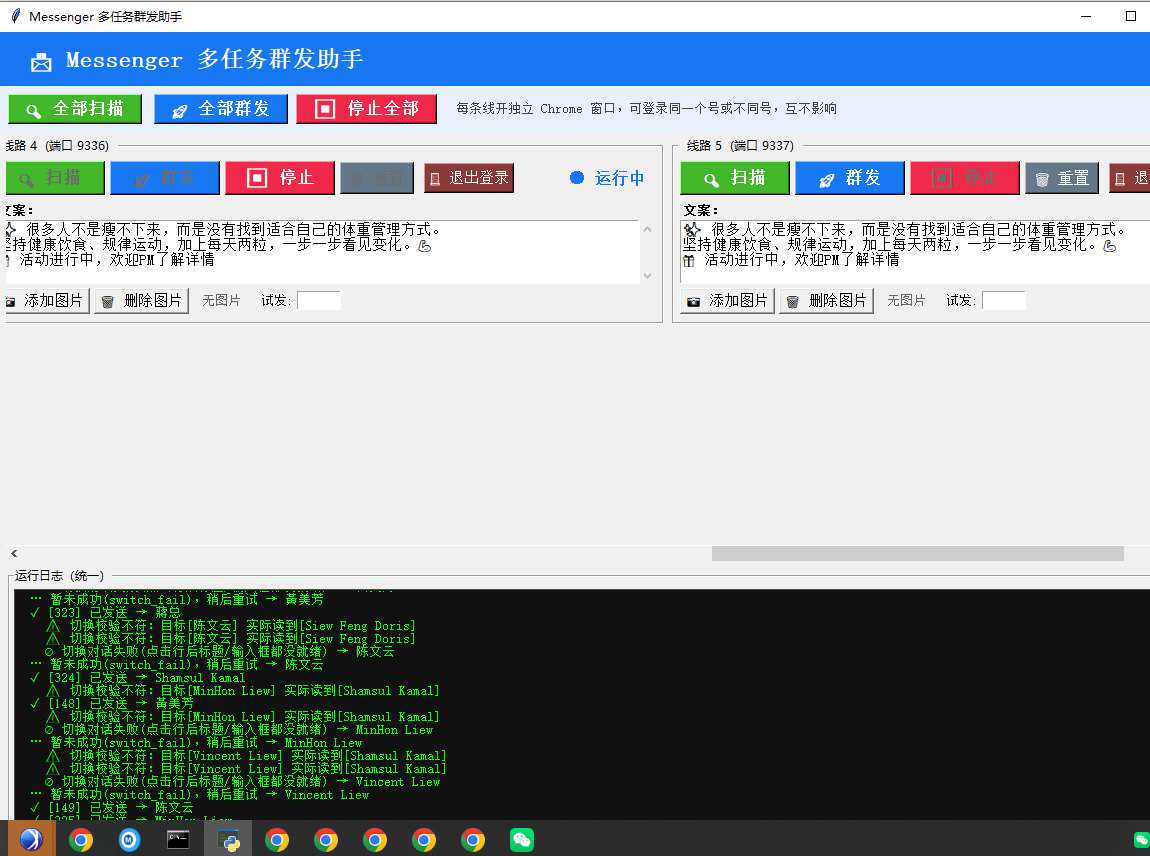The height and width of the screenshot is (856, 1150).
Task: Click dimmed 停止 button in 线路 5
Action: 964,178
